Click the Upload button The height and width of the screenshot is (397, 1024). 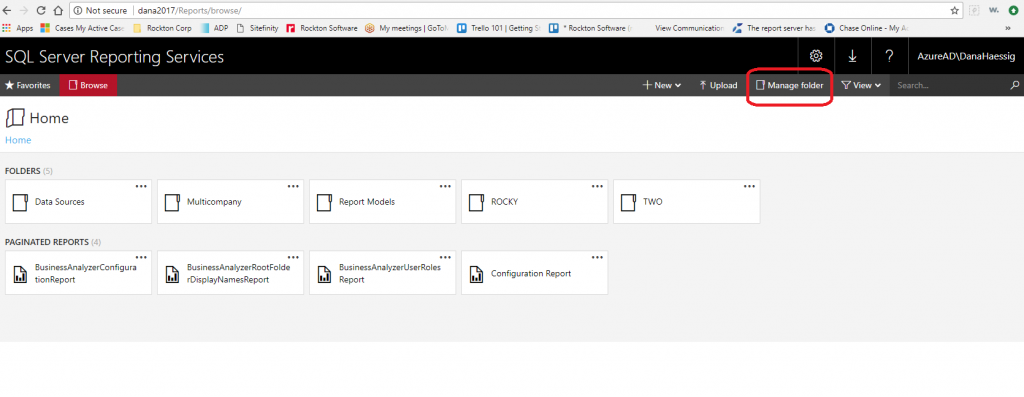(718, 85)
